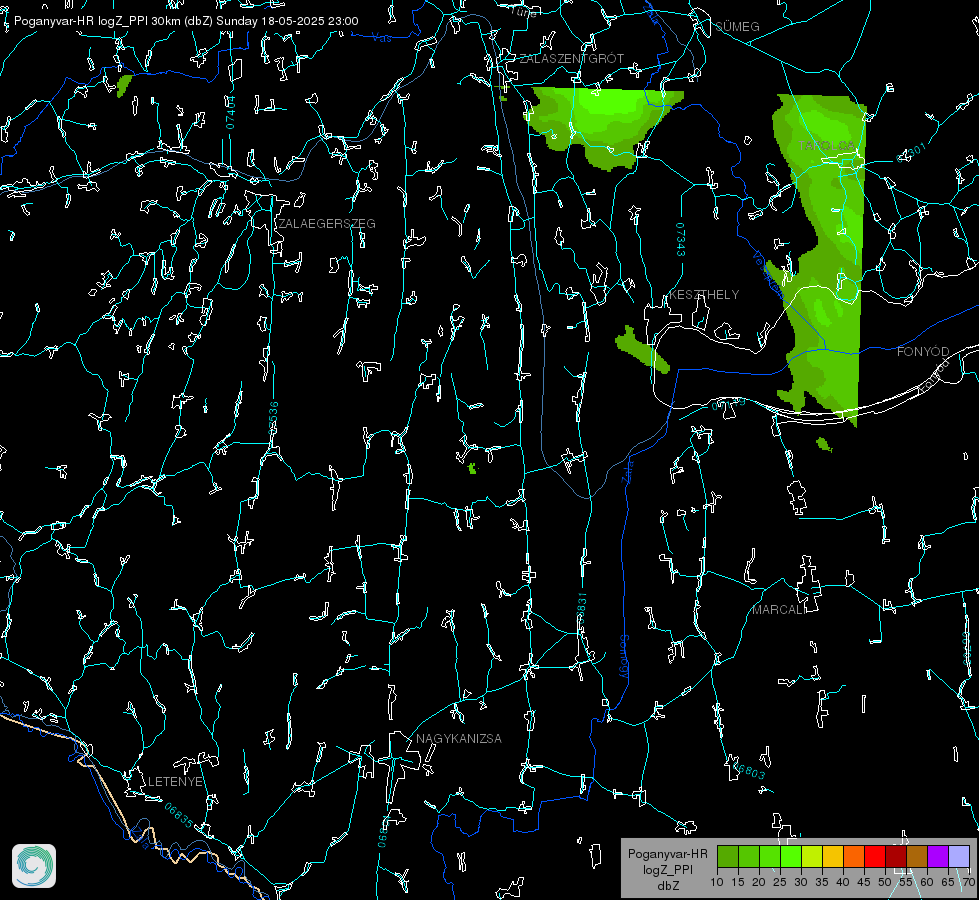Click the purple 60-65 dBZ legend swatch
This screenshot has height=900, width=979.
point(938,856)
